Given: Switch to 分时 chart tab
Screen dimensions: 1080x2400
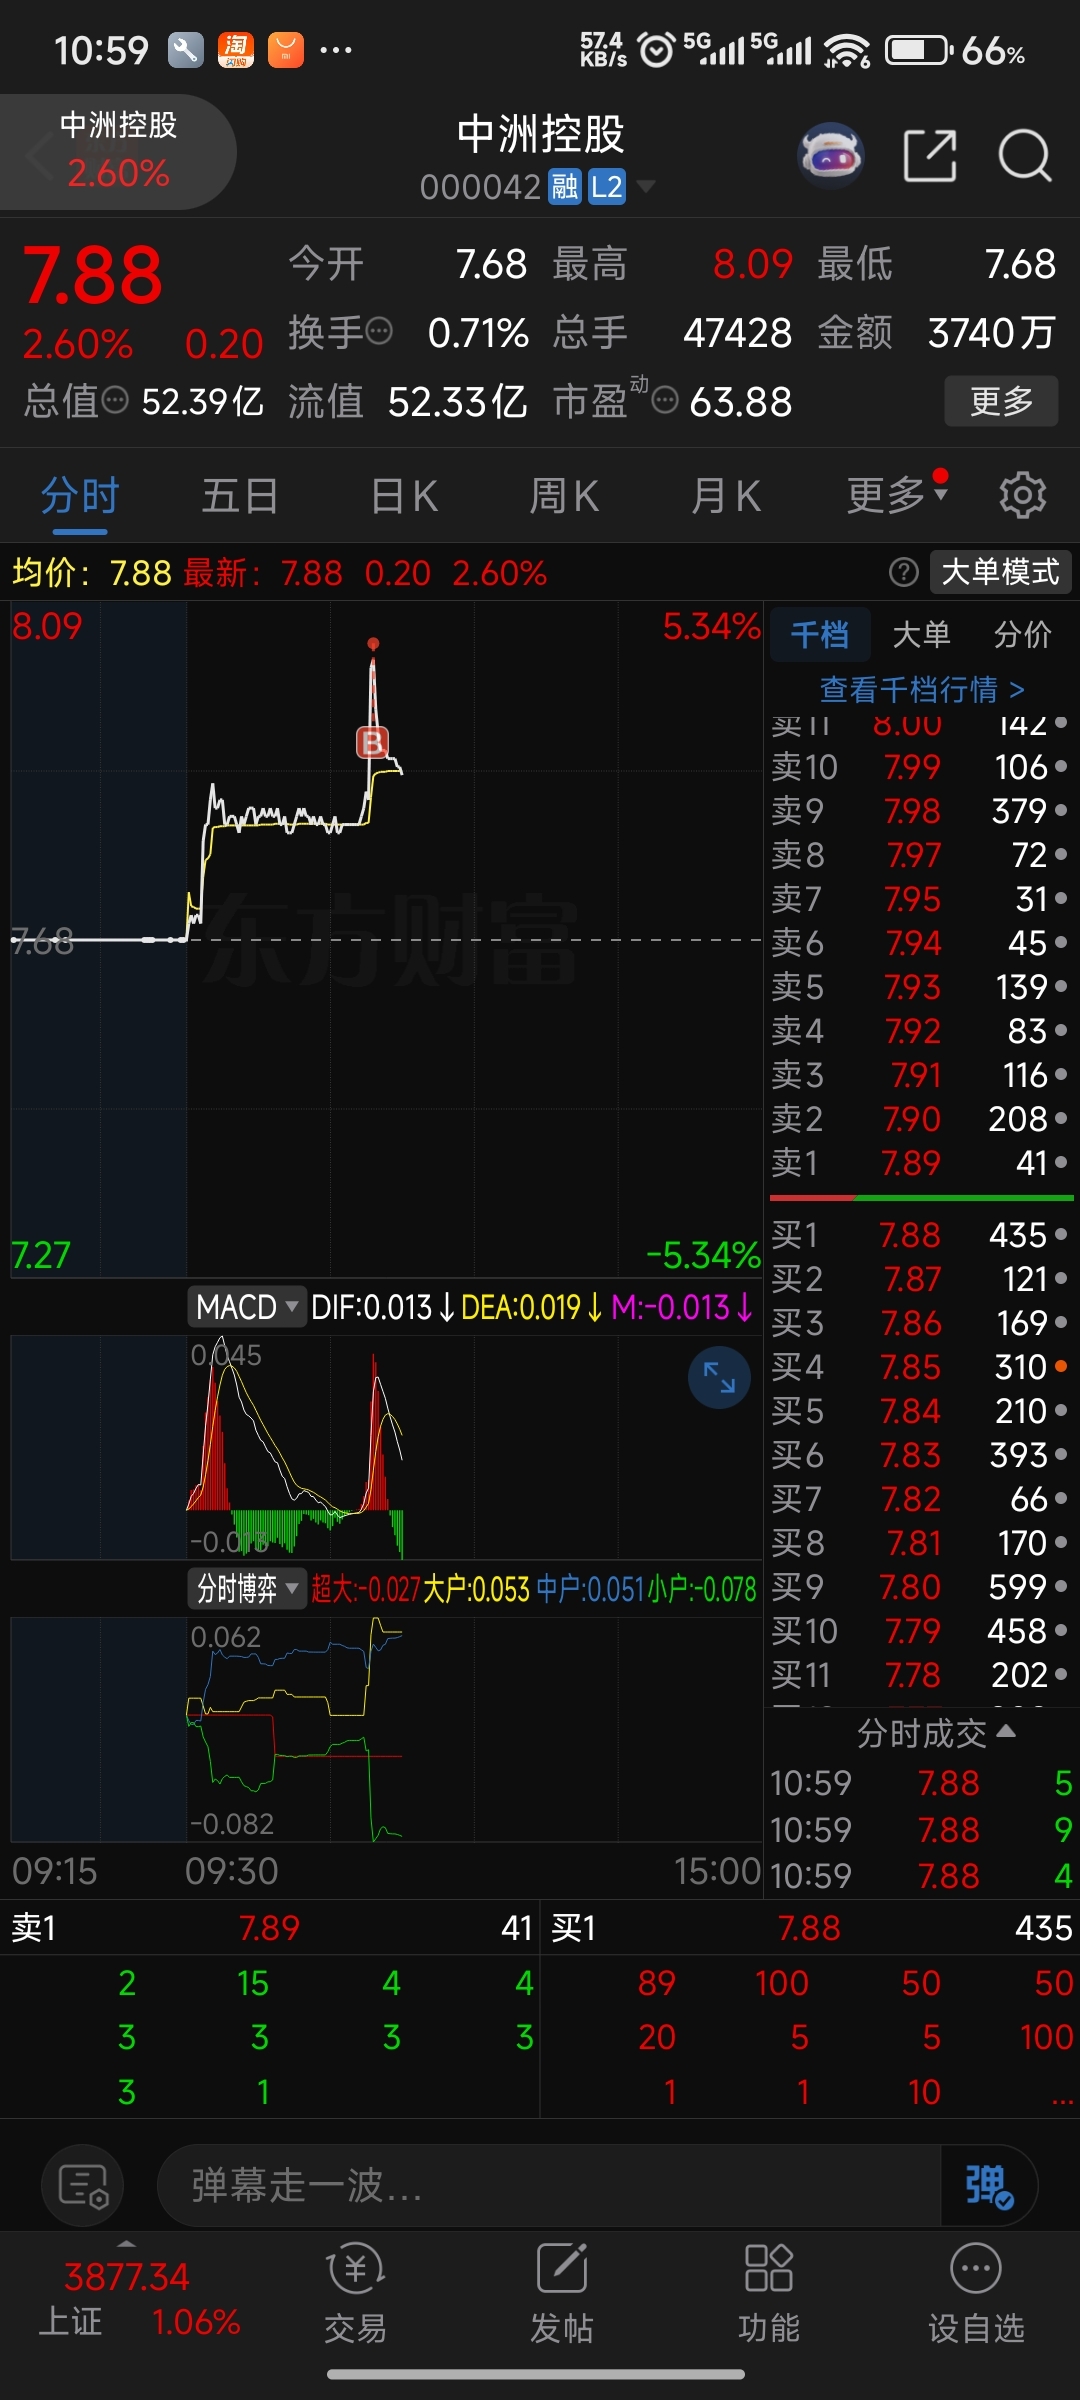Looking at the screenshot, I should point(80,496).
